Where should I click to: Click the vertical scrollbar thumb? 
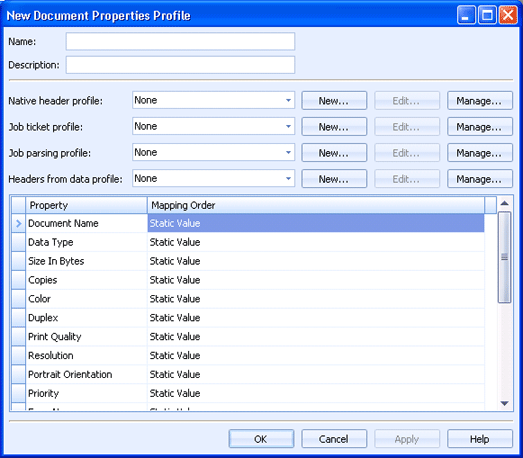click(x=504, y=257)
